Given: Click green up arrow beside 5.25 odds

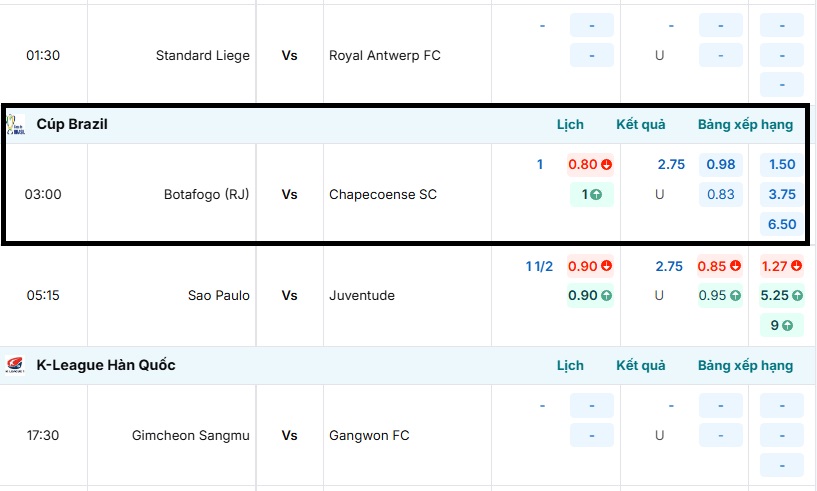Looking at the screenshot, I should click(798, 296).
